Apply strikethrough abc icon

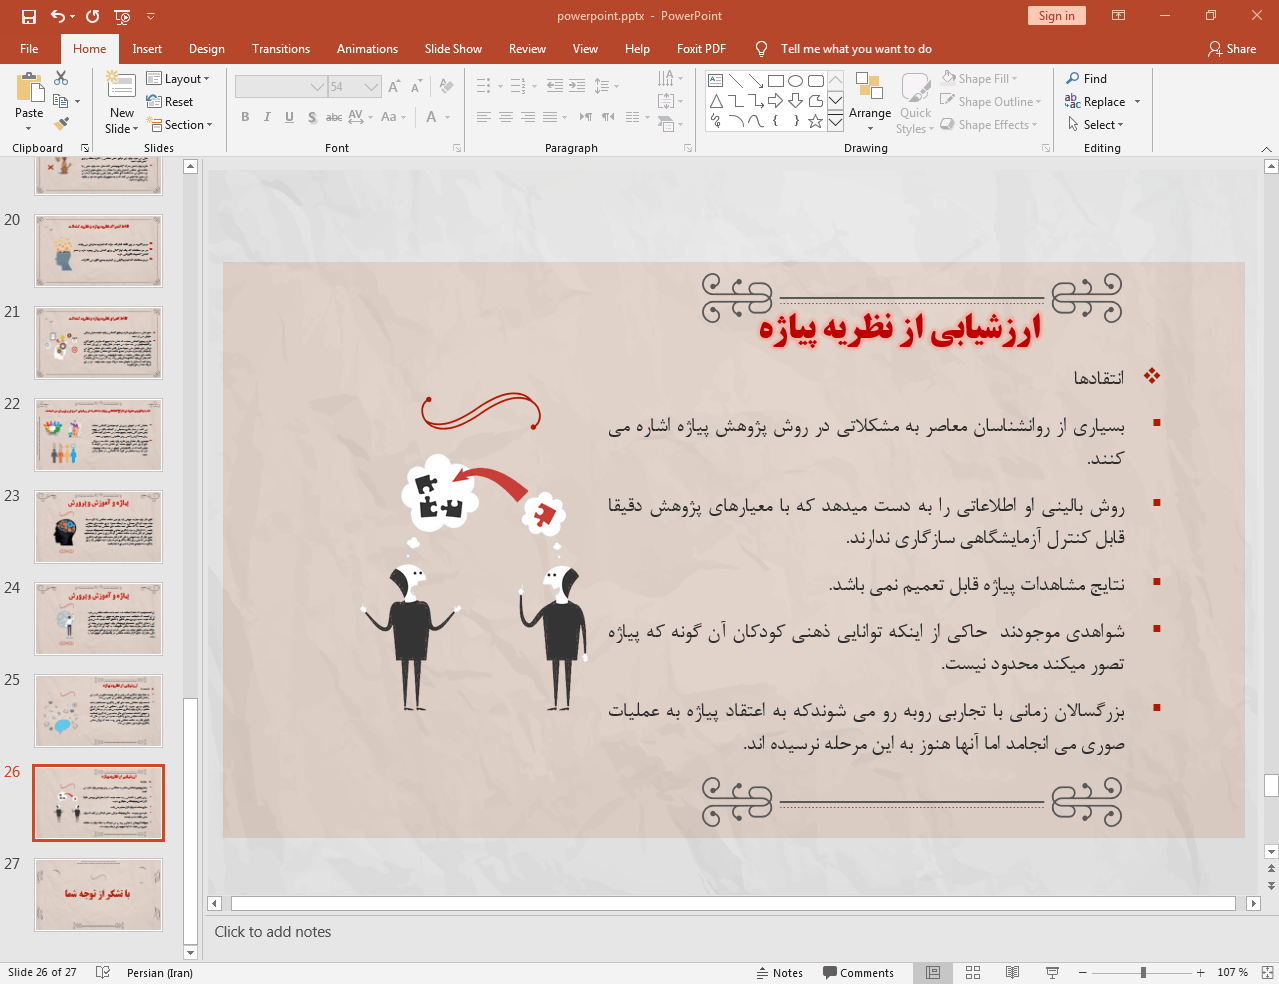[334, 117]
